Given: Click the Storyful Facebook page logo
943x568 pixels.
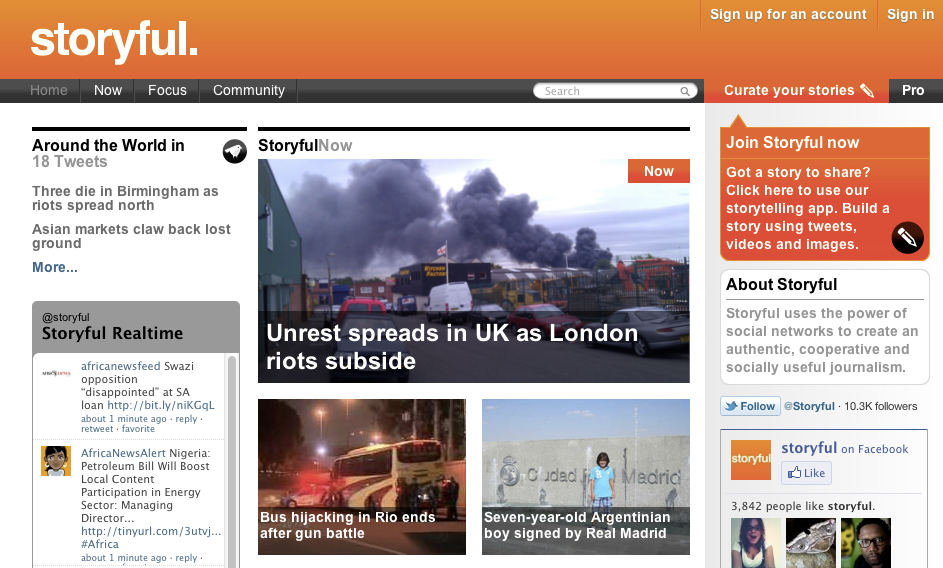Looking at the screenshot, I should click(751, 460).
